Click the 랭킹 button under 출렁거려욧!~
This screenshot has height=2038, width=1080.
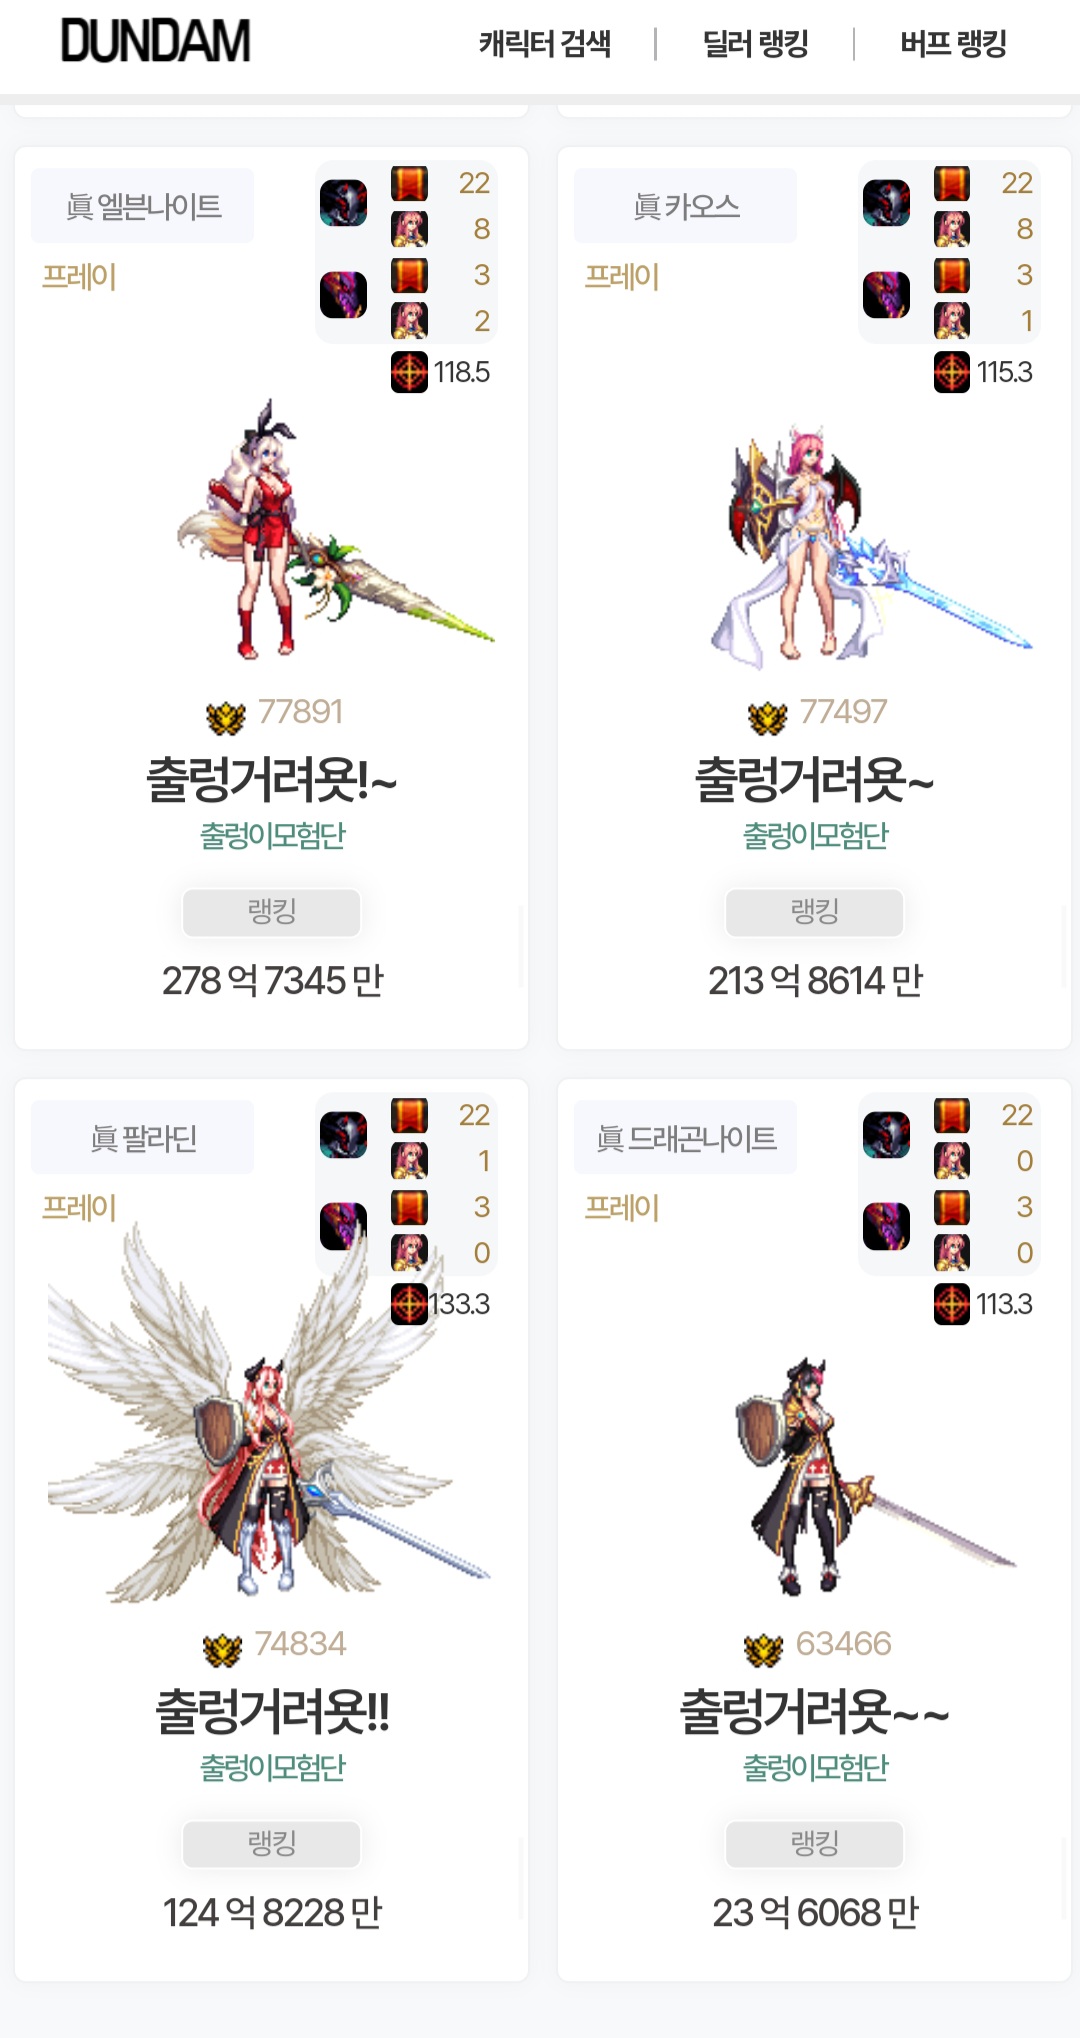[x=271, y=912]
